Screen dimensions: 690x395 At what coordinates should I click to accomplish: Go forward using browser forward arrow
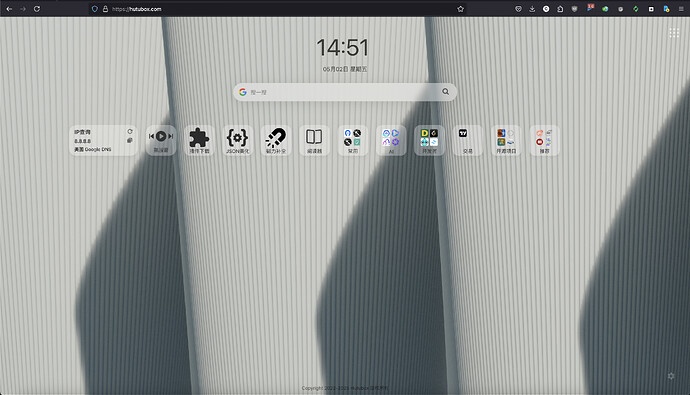pyautogui.click(x=23, y=9)
